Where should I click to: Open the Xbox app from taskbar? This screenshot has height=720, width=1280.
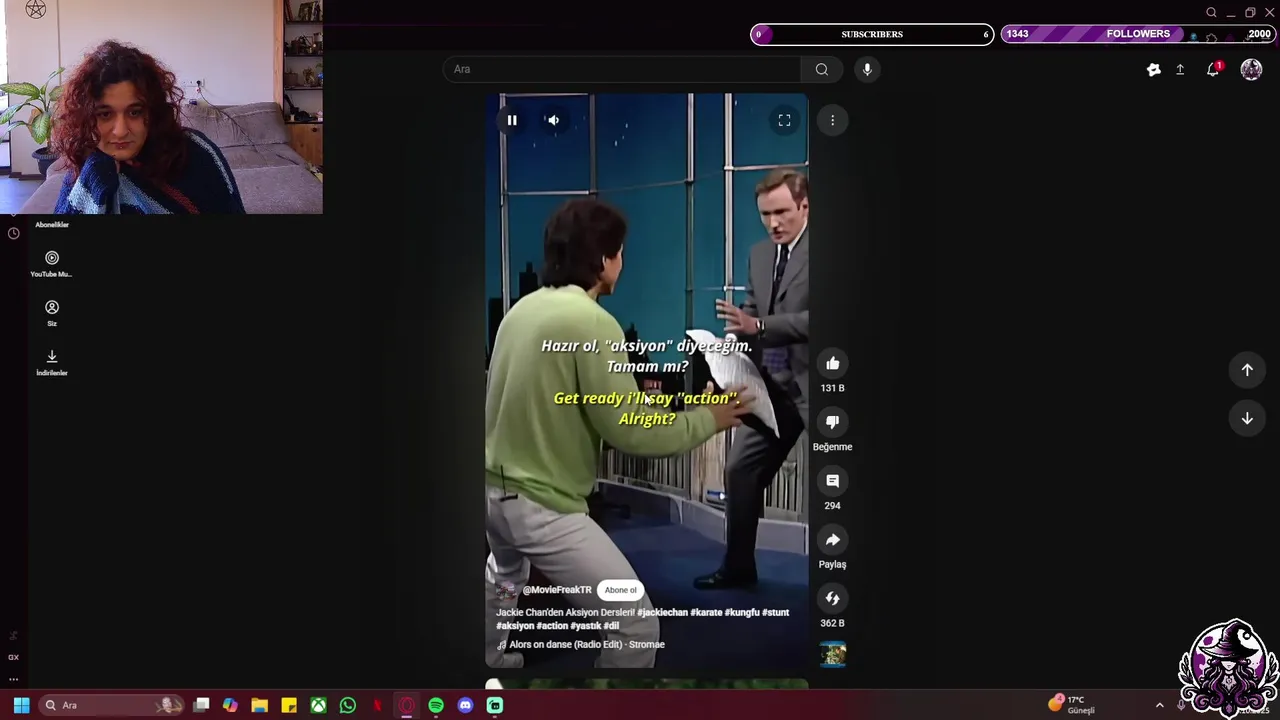tap(318, 705)
